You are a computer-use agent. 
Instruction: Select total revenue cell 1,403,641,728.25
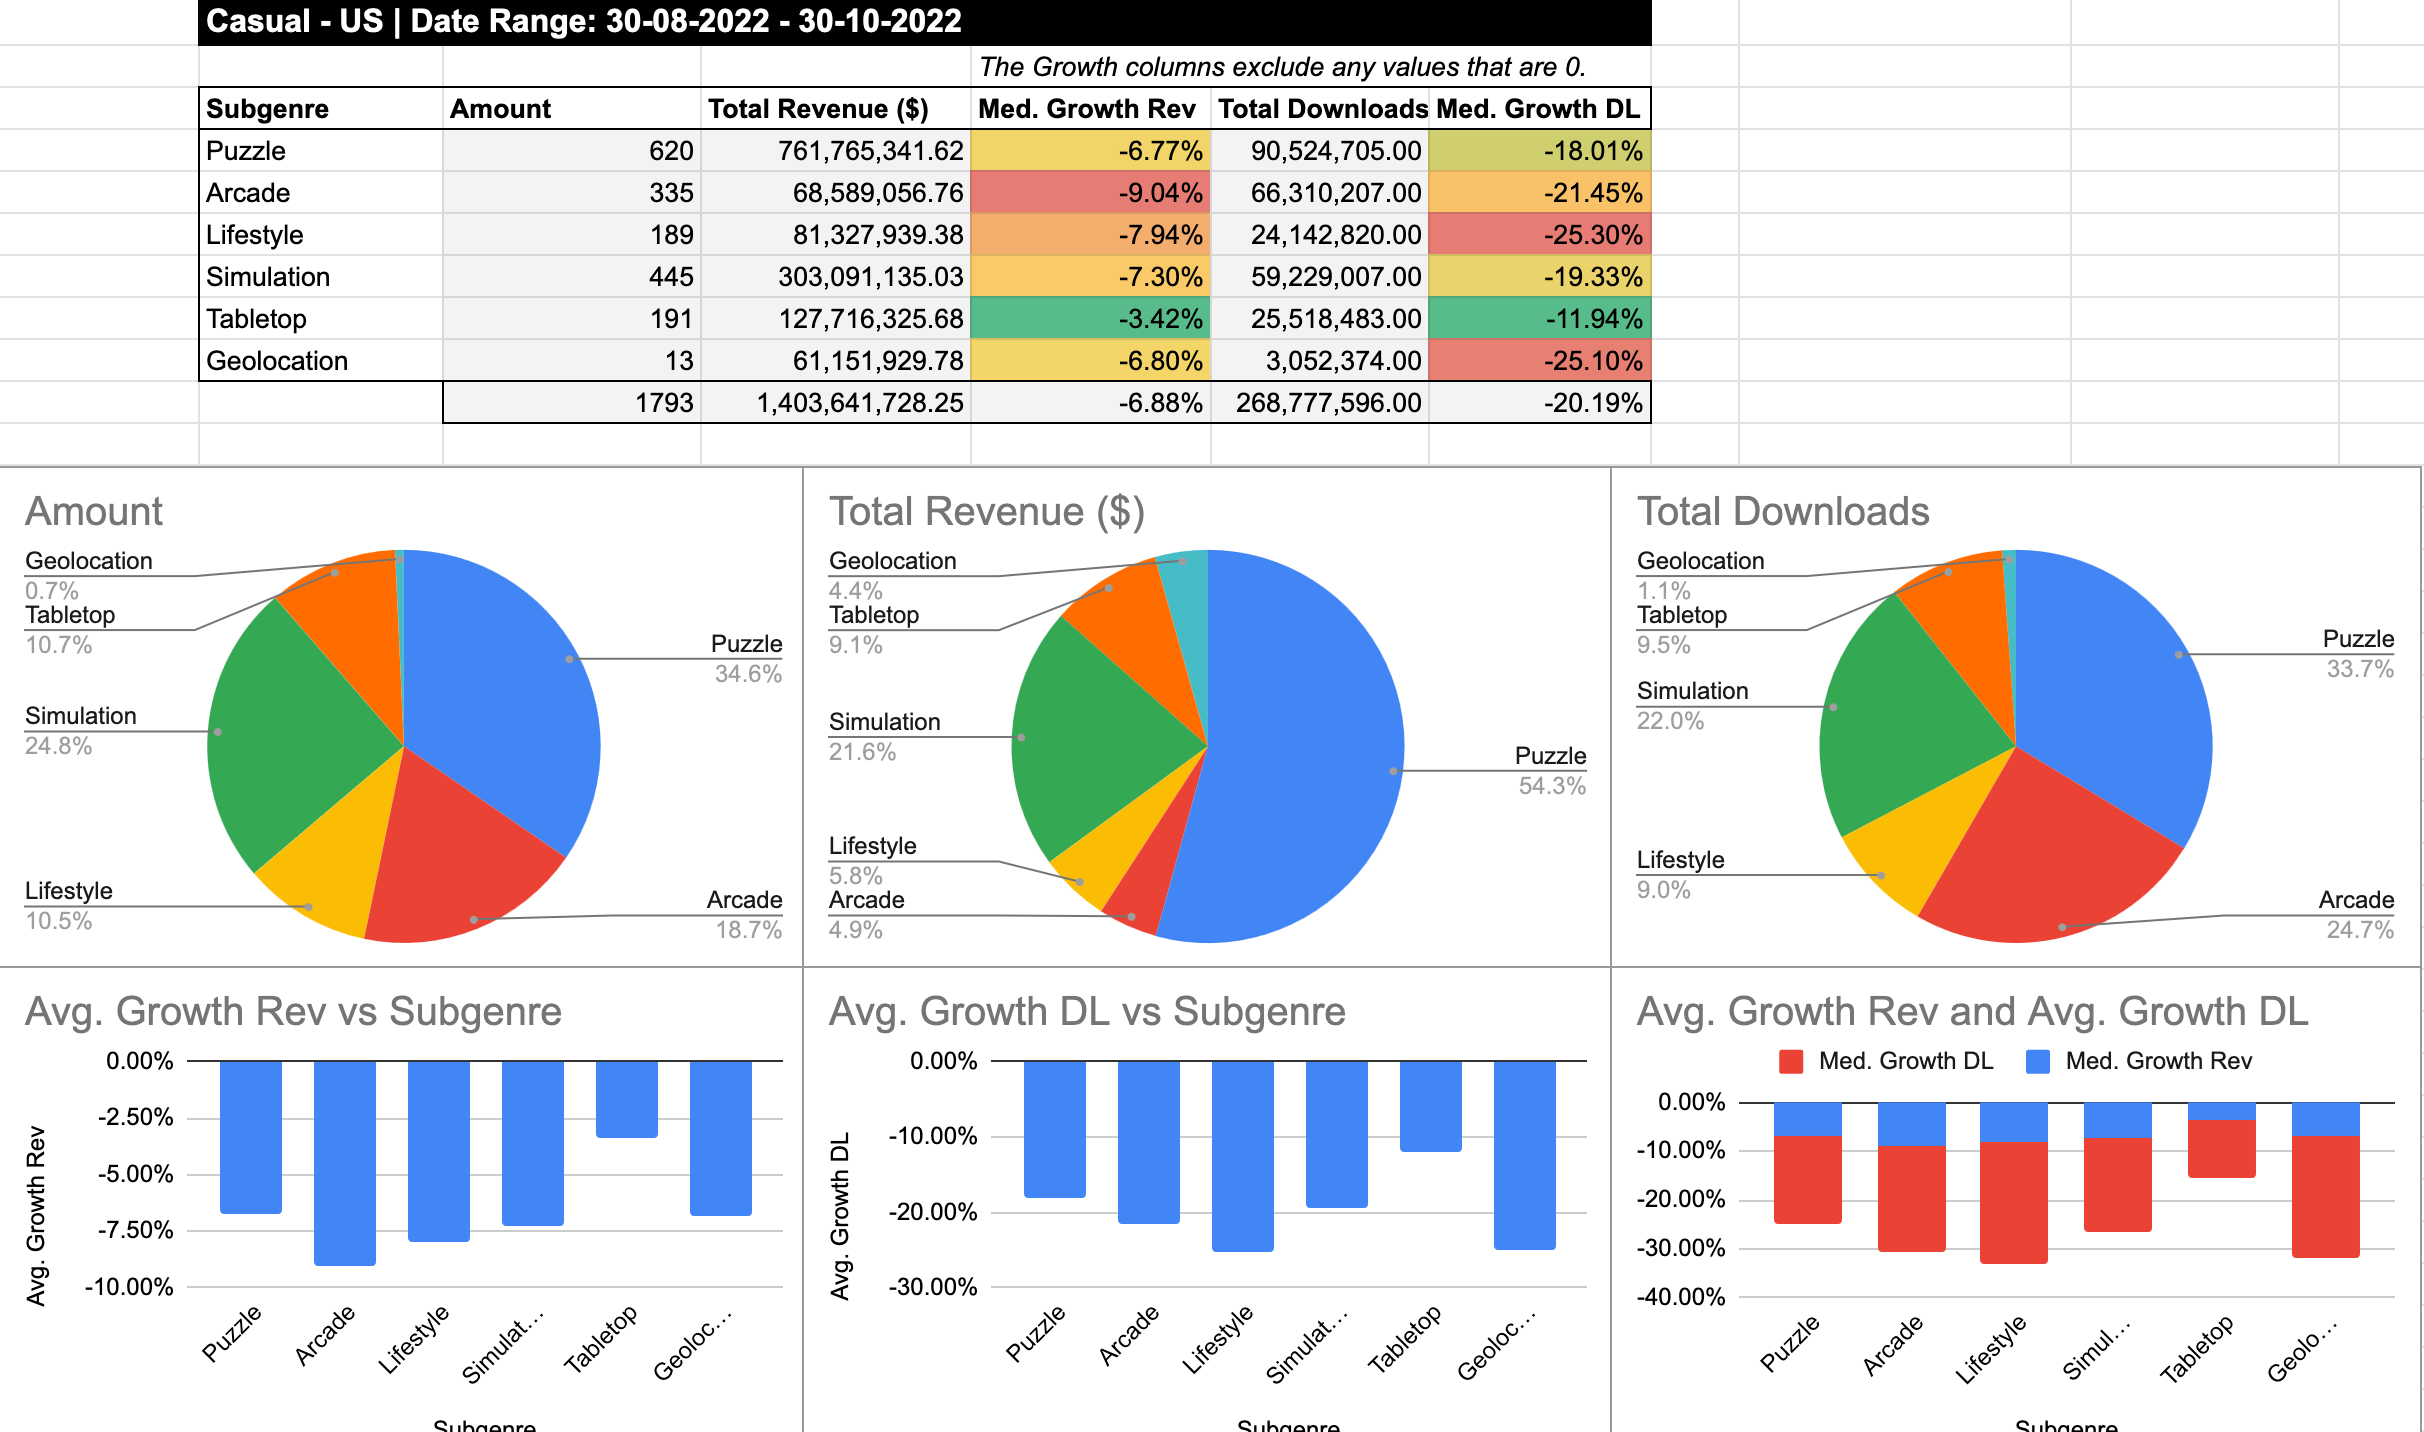click(x=836, y=403)
